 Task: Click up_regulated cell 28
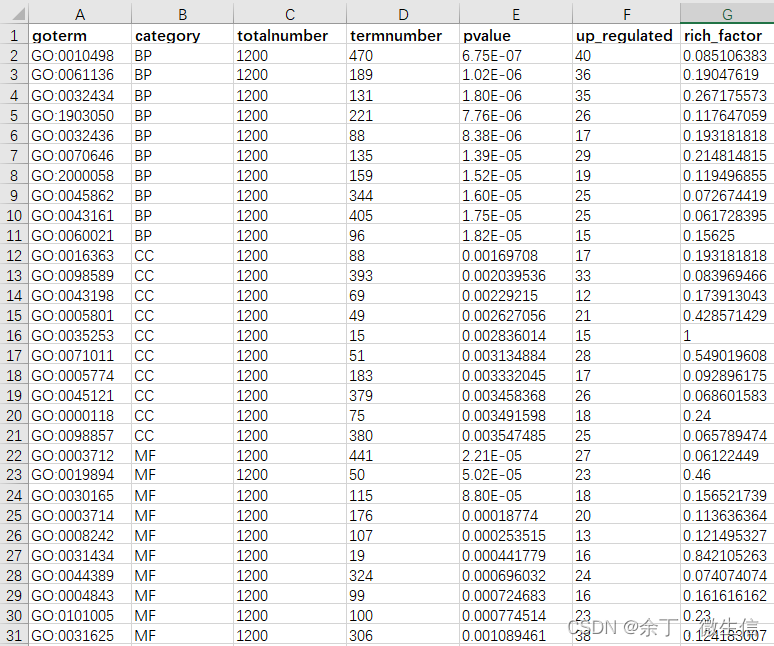626,355
